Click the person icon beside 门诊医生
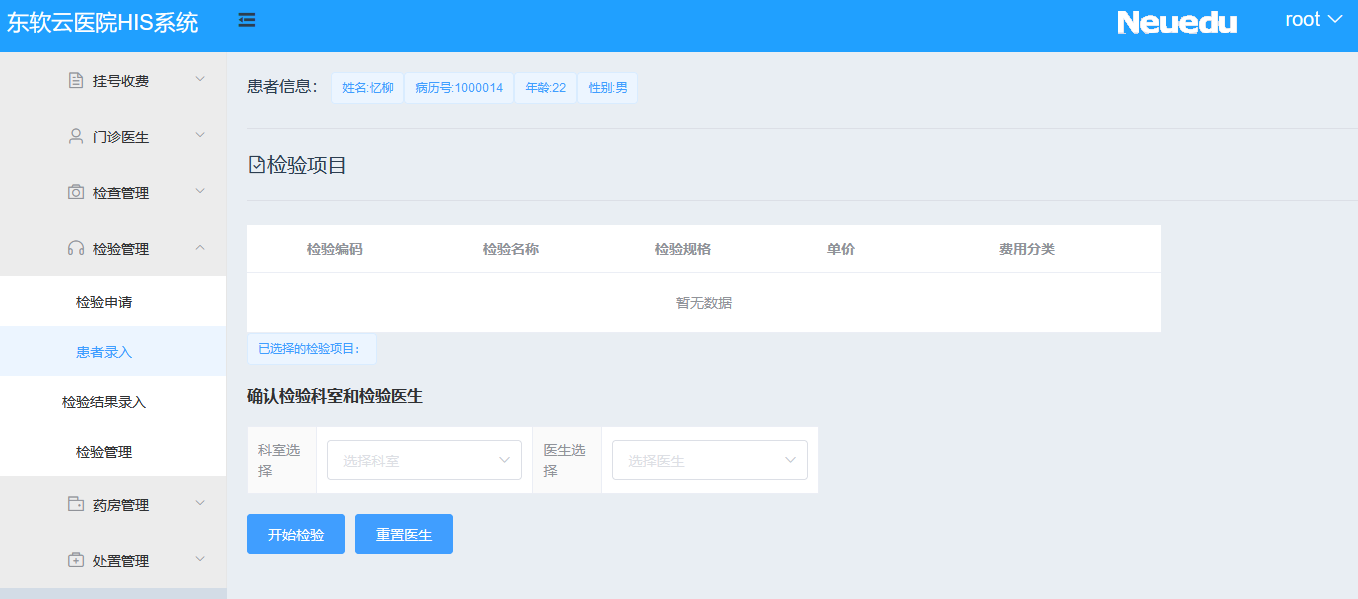The image size is (1358, 599). tap(76, 136)
